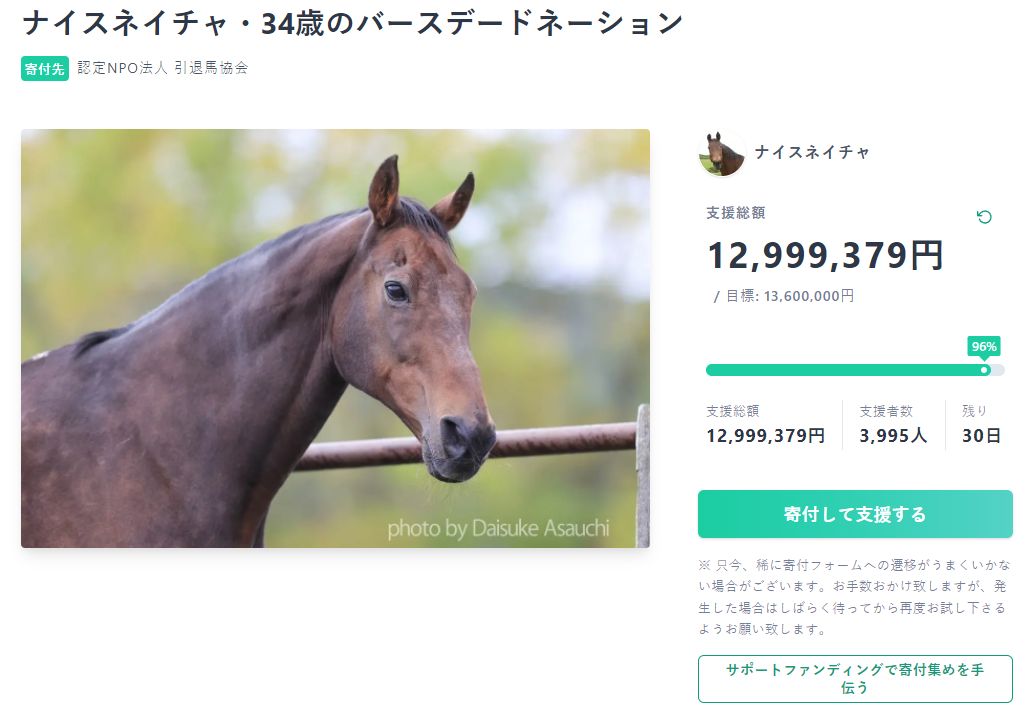Click the ※ notice text under donate button

coord(854,597)
